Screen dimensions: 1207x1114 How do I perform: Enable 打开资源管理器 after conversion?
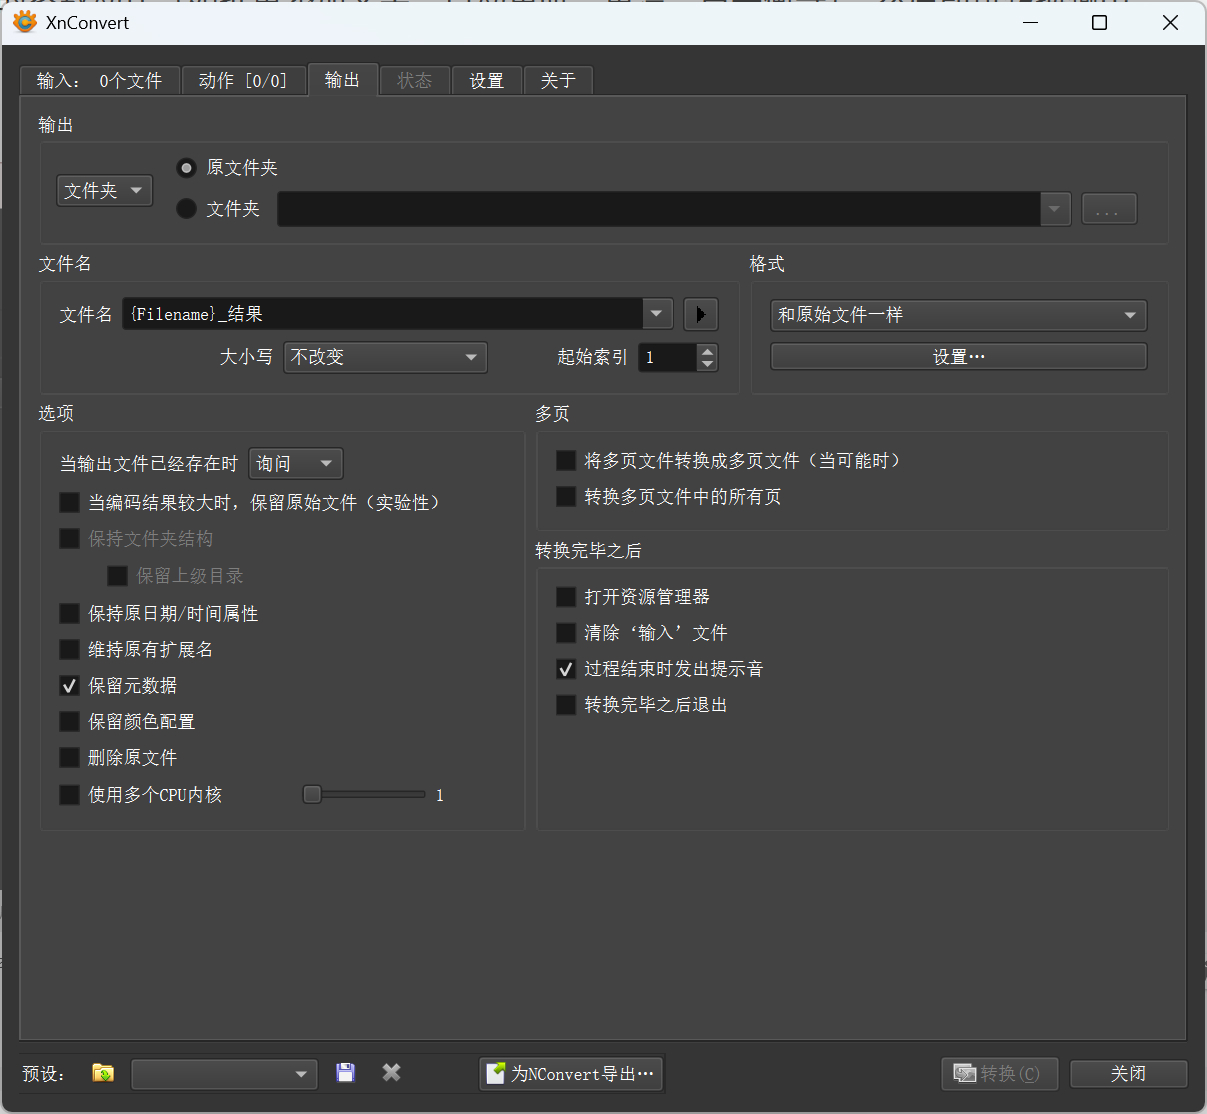(566, 597)
